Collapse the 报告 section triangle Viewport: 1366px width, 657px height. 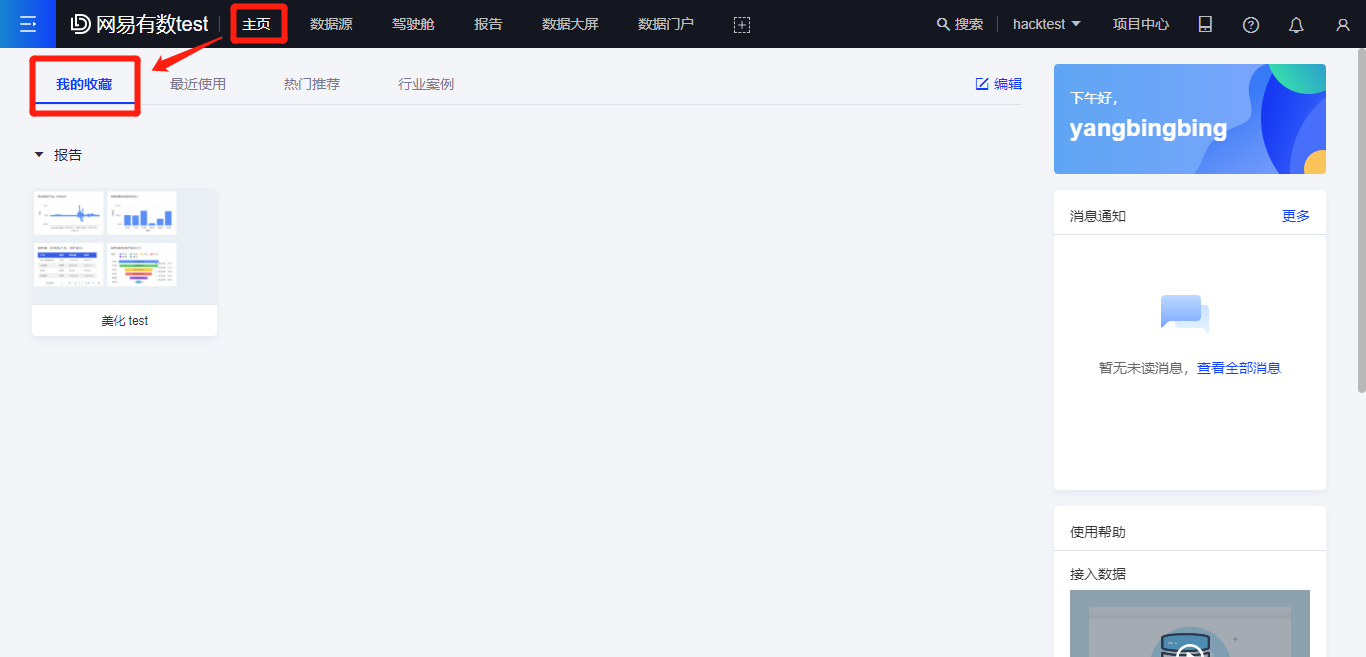(39, 155)
